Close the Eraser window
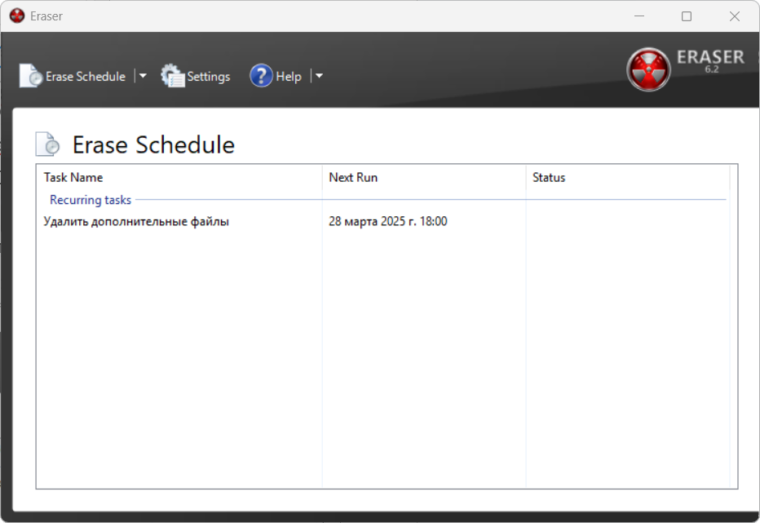Viewport: 760px width, 523px height. [x=734, y=16]
